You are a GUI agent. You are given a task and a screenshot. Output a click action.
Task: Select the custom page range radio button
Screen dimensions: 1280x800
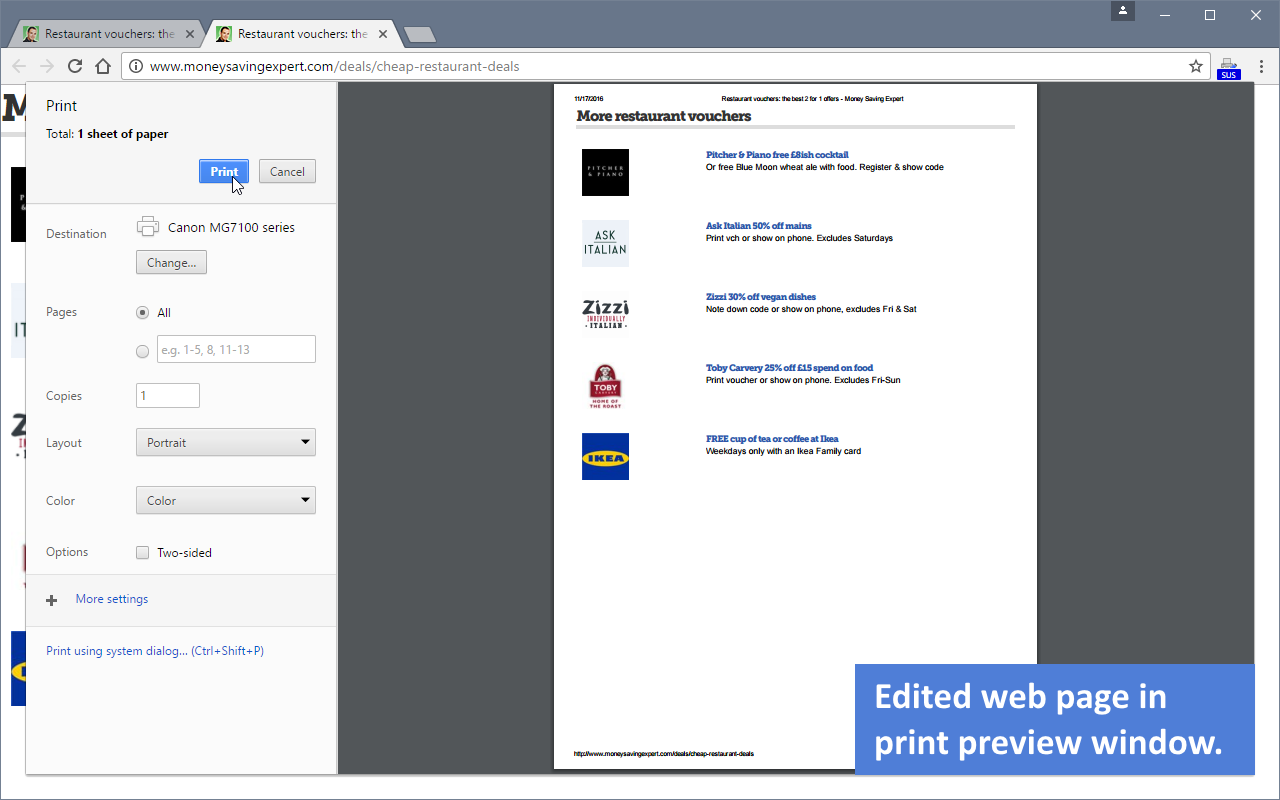[x=142, y=351]
